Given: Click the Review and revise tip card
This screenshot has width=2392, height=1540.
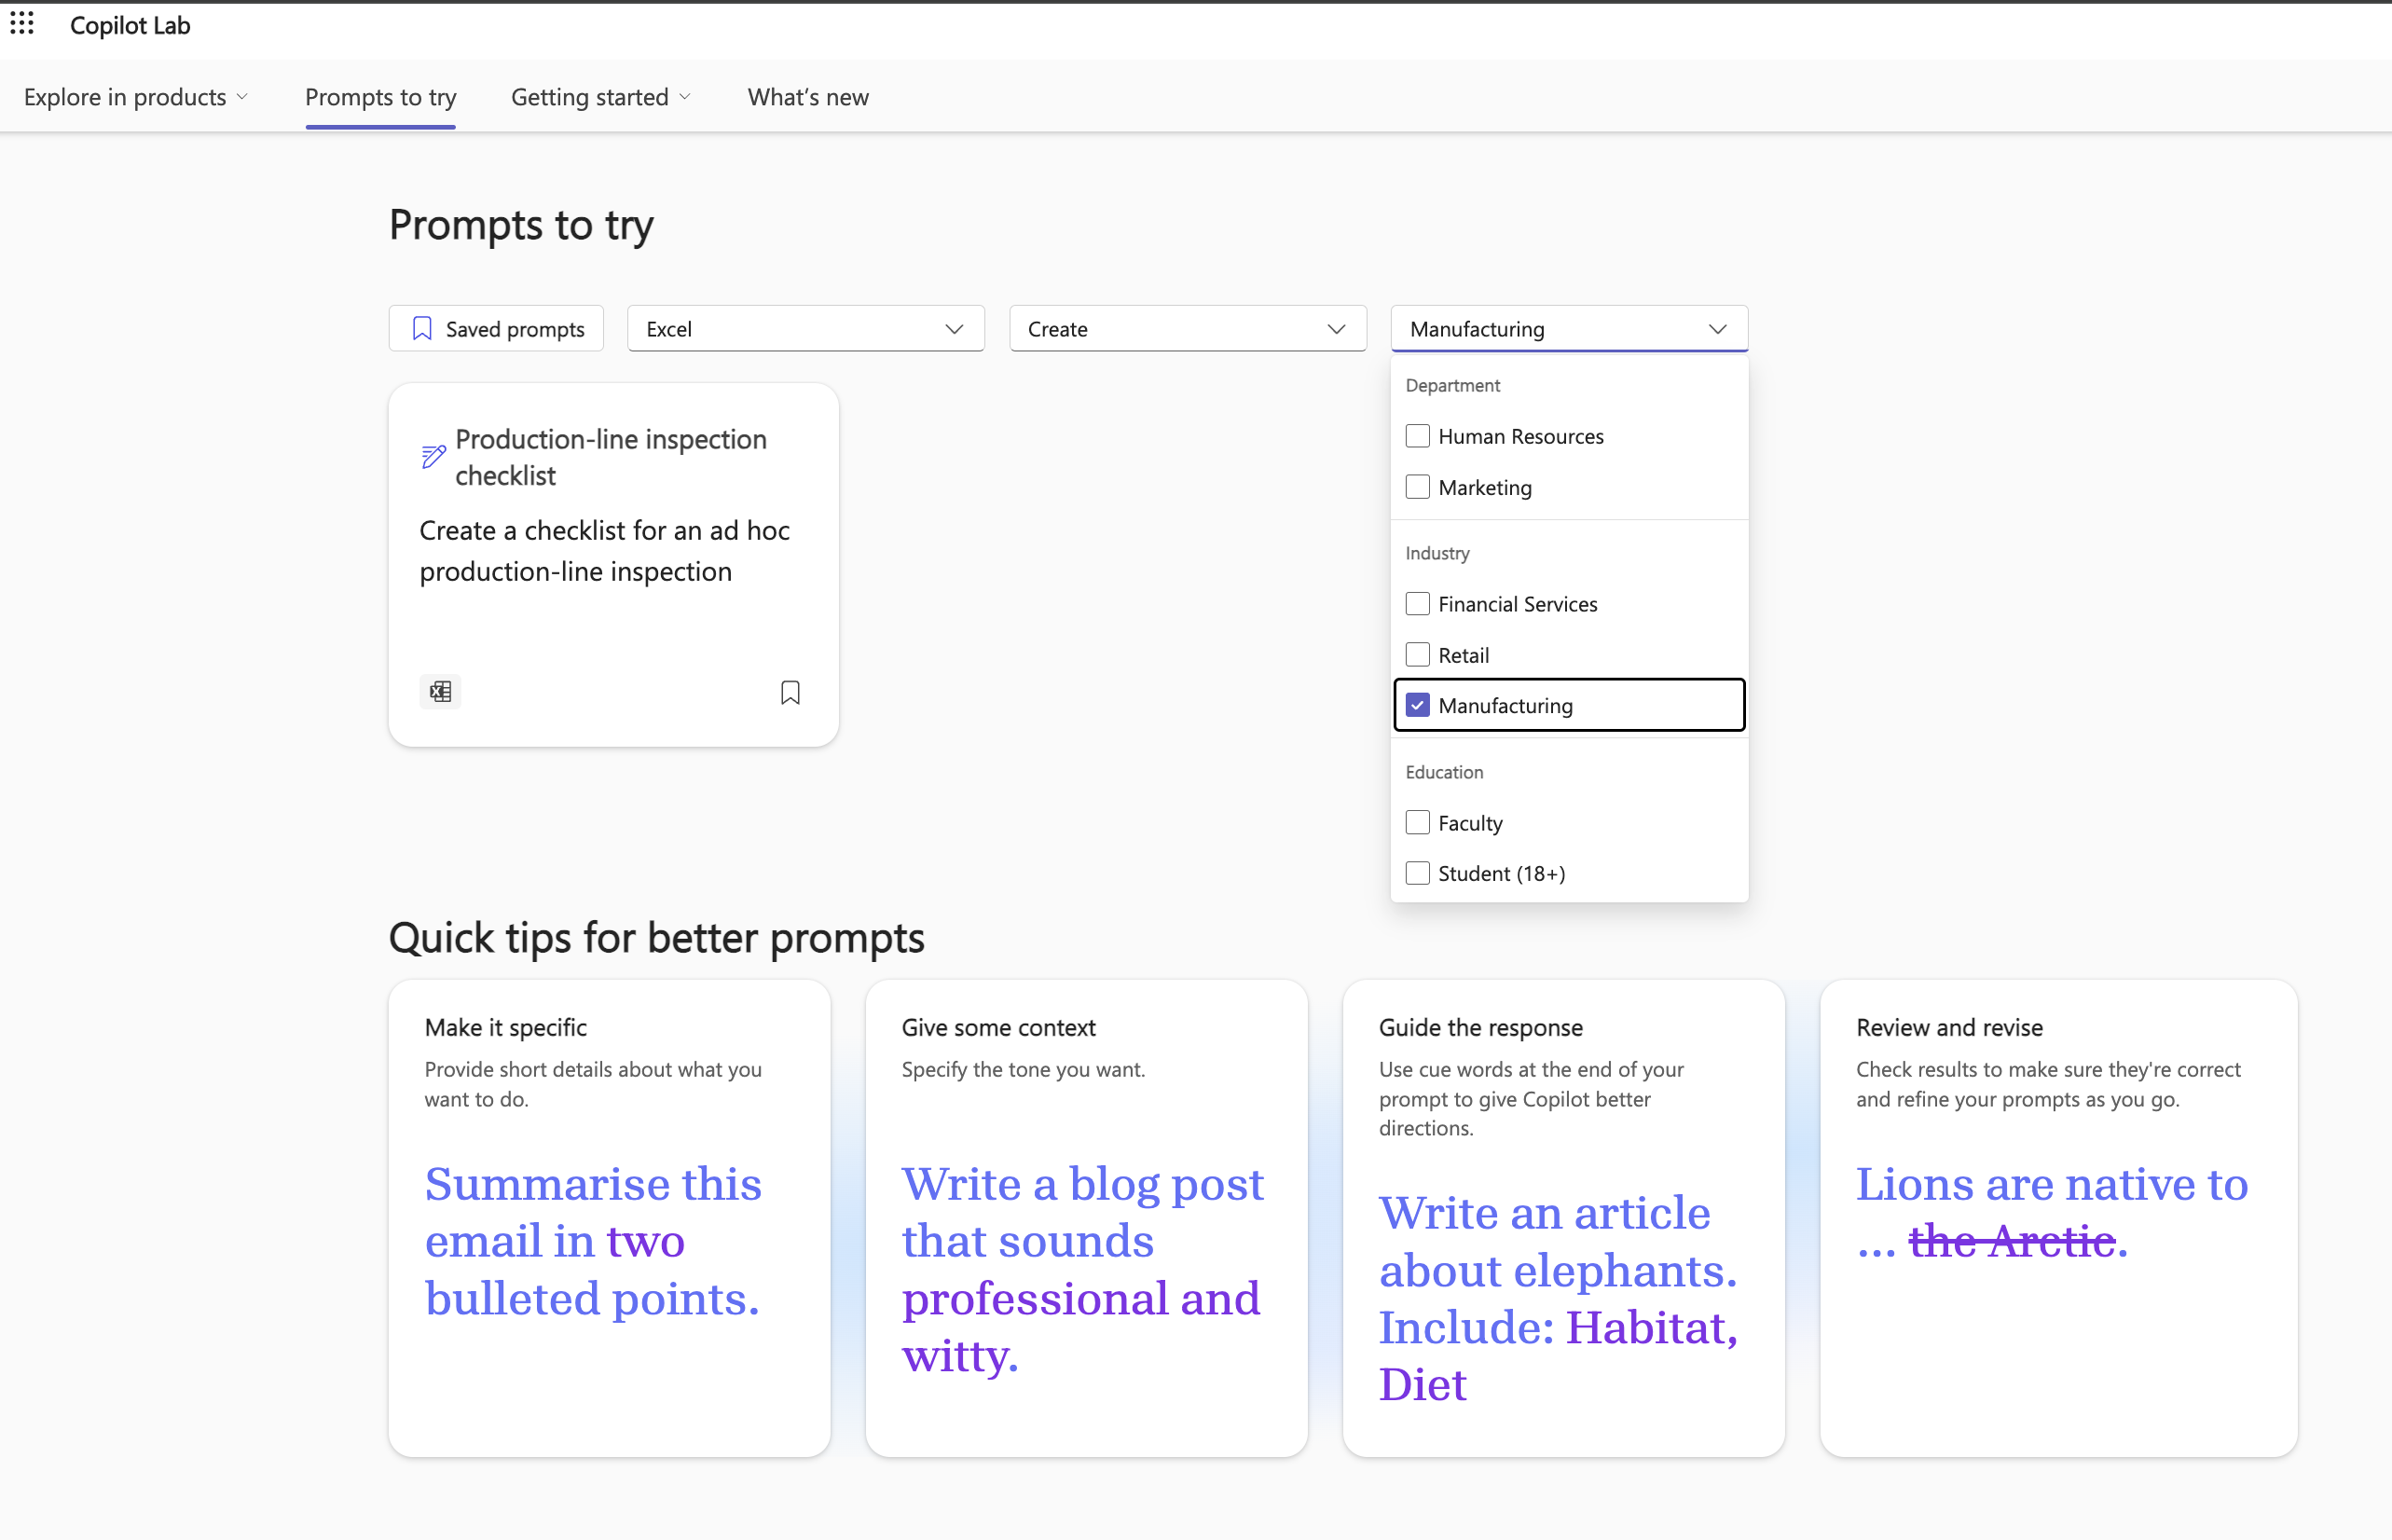Looking at the screenshot, I should pyautogui.click(x=2058, y=1218).
